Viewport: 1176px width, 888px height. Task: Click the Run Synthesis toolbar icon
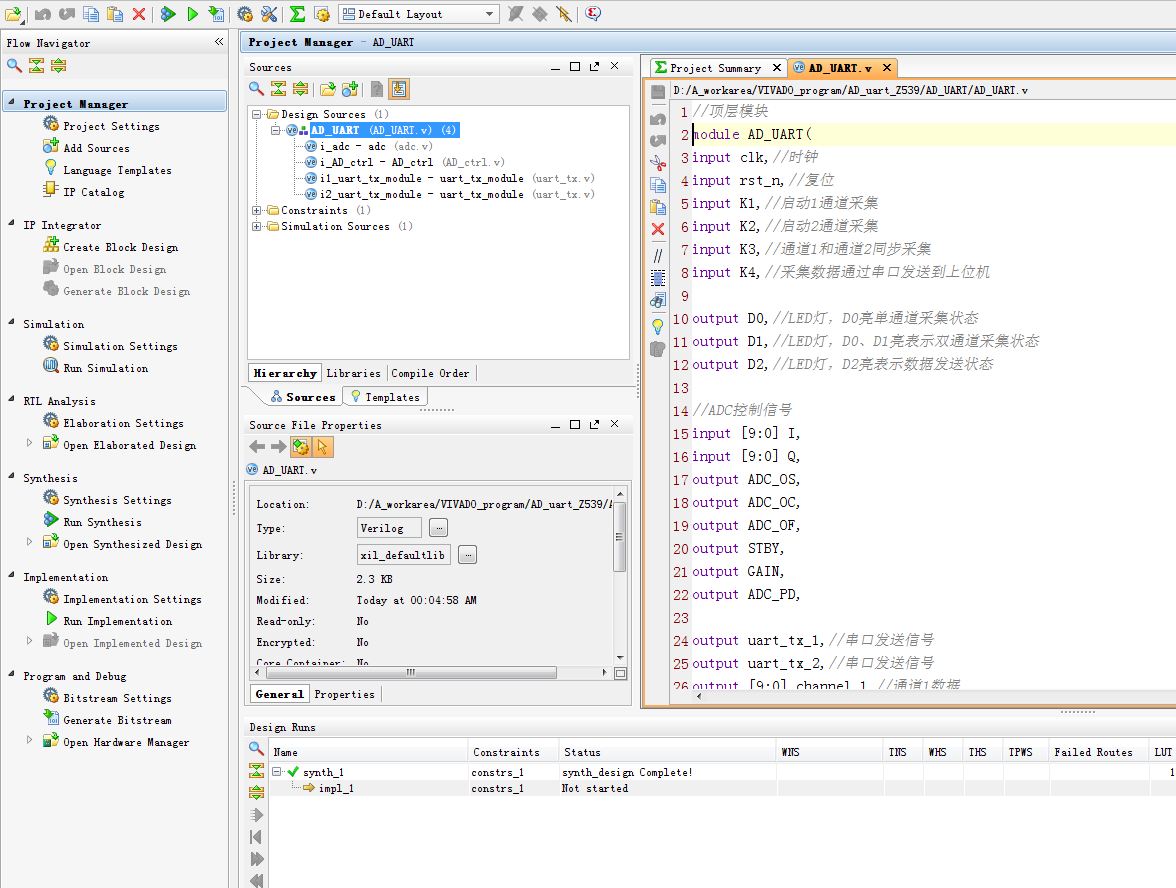pos(169,14)
